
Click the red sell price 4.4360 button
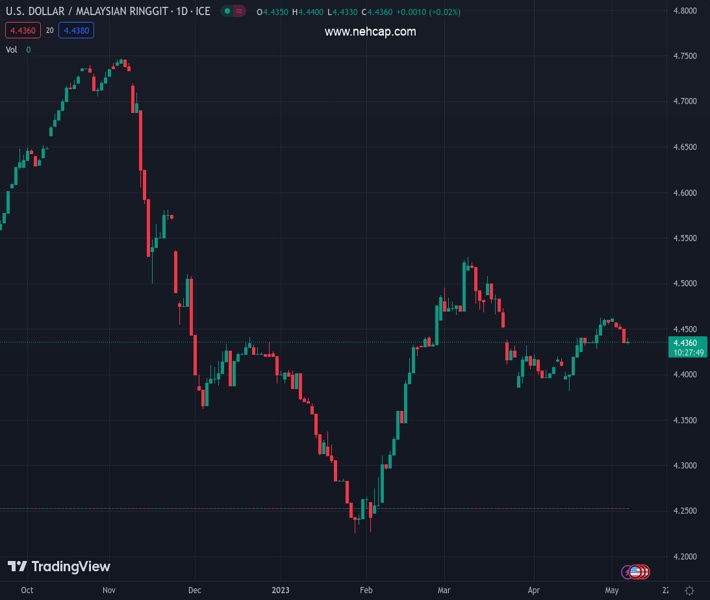coord(21,31)
